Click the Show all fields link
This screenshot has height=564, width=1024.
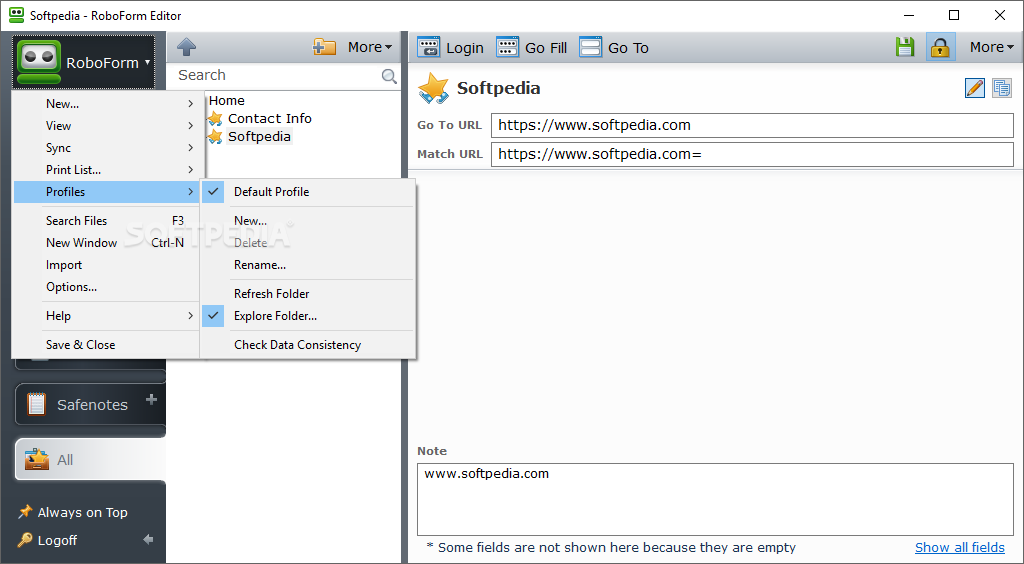point(959,547)
